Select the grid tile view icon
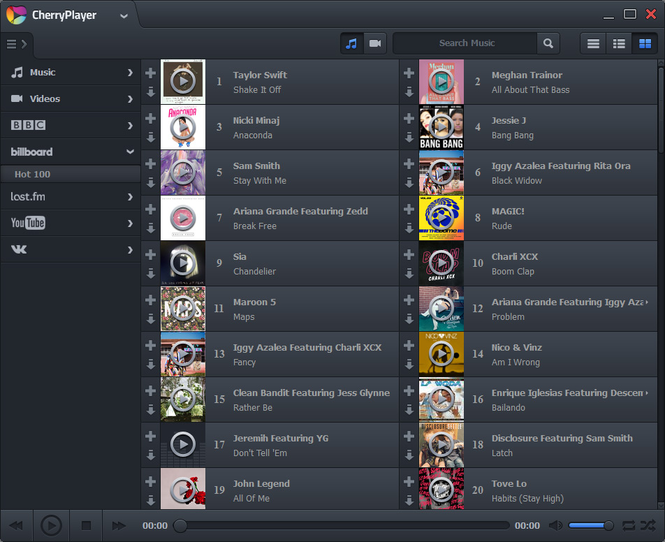665x542 pixels. pos(645,43)
